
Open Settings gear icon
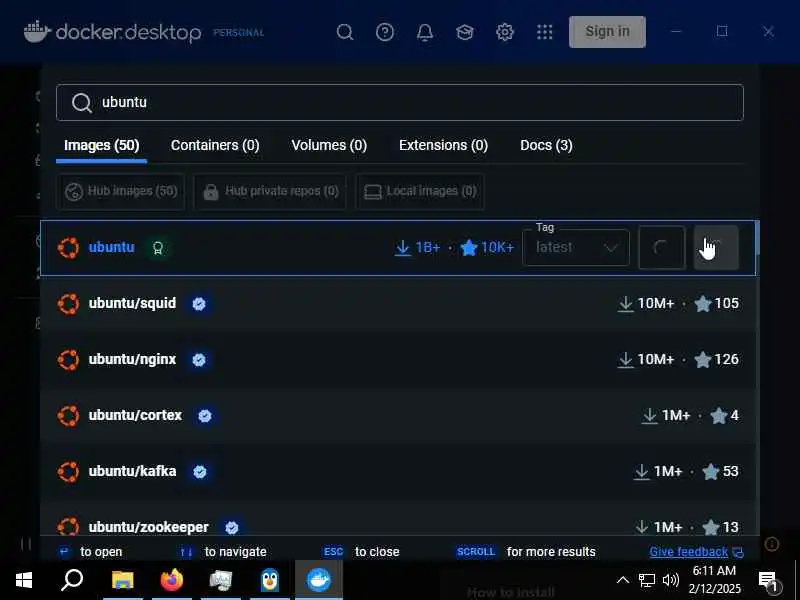pos(505,32)
